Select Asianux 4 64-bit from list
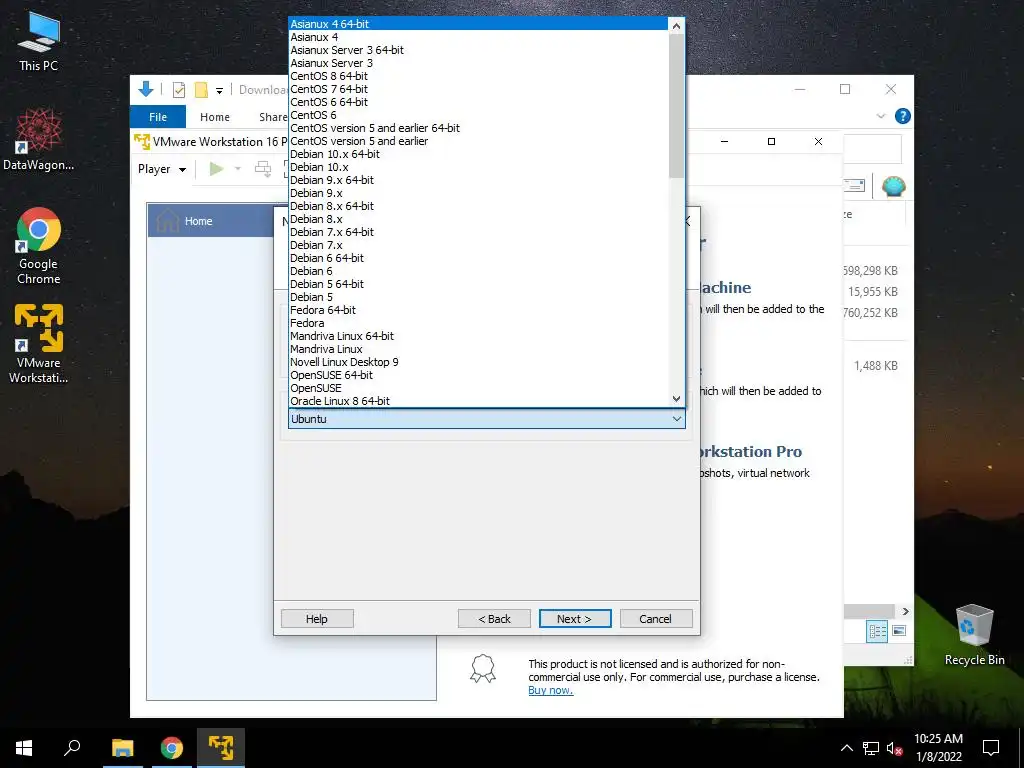This screenshot has height=768, width=1024. pos(478,24)
